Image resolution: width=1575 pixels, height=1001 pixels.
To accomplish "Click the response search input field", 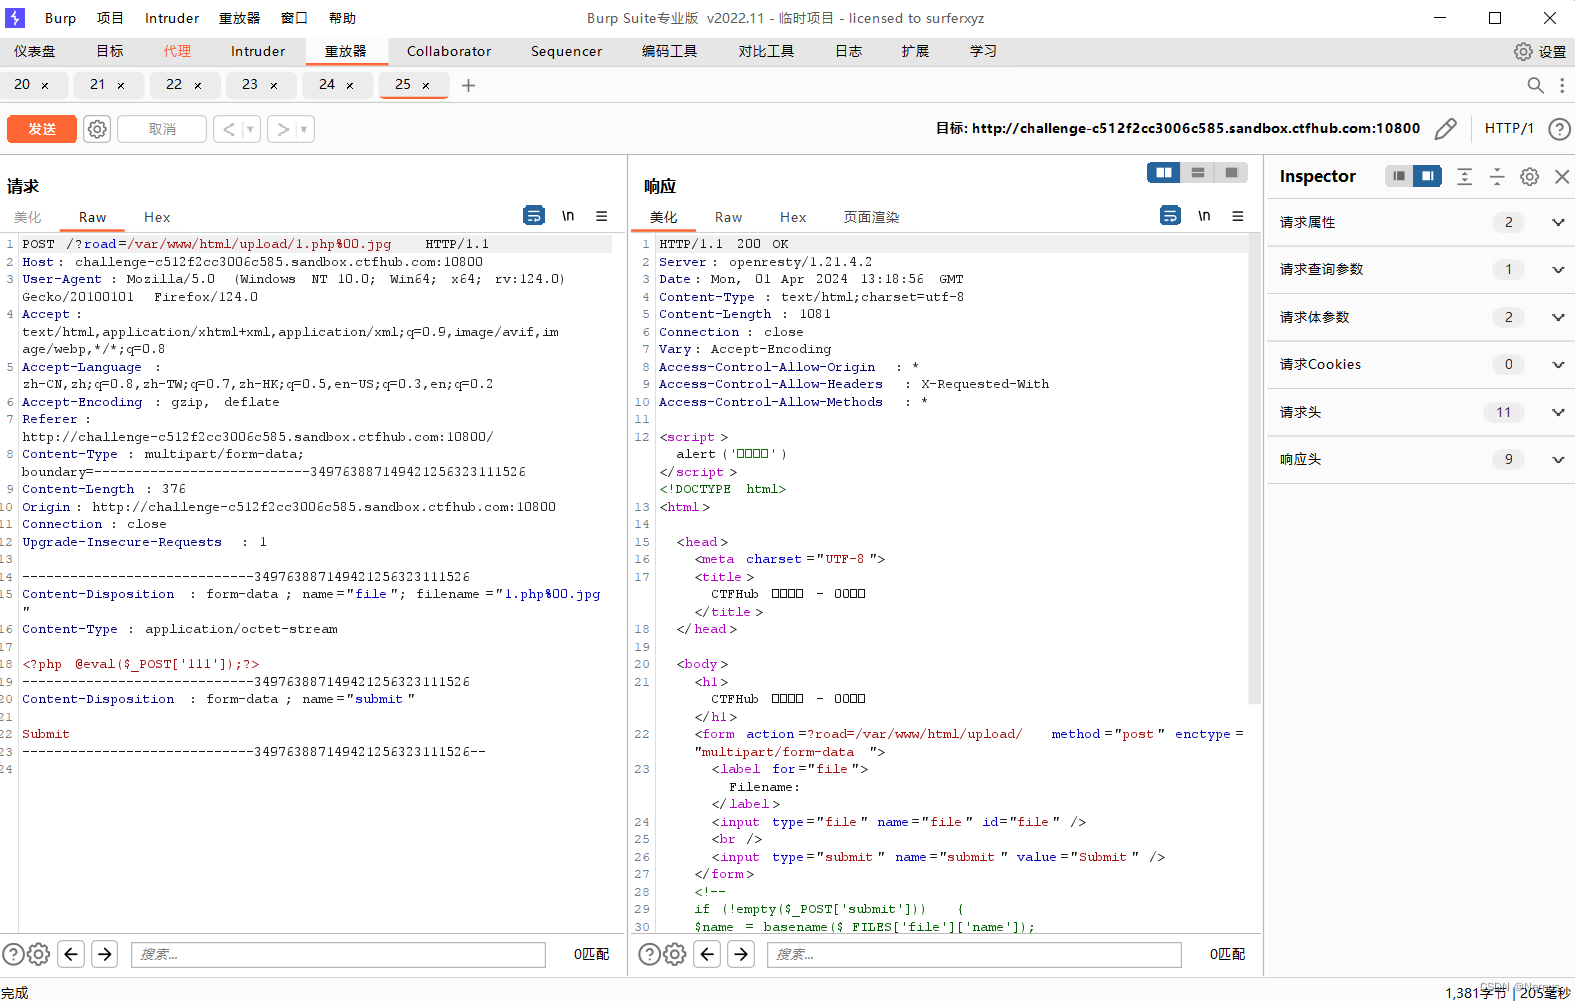I will point(974,954).
